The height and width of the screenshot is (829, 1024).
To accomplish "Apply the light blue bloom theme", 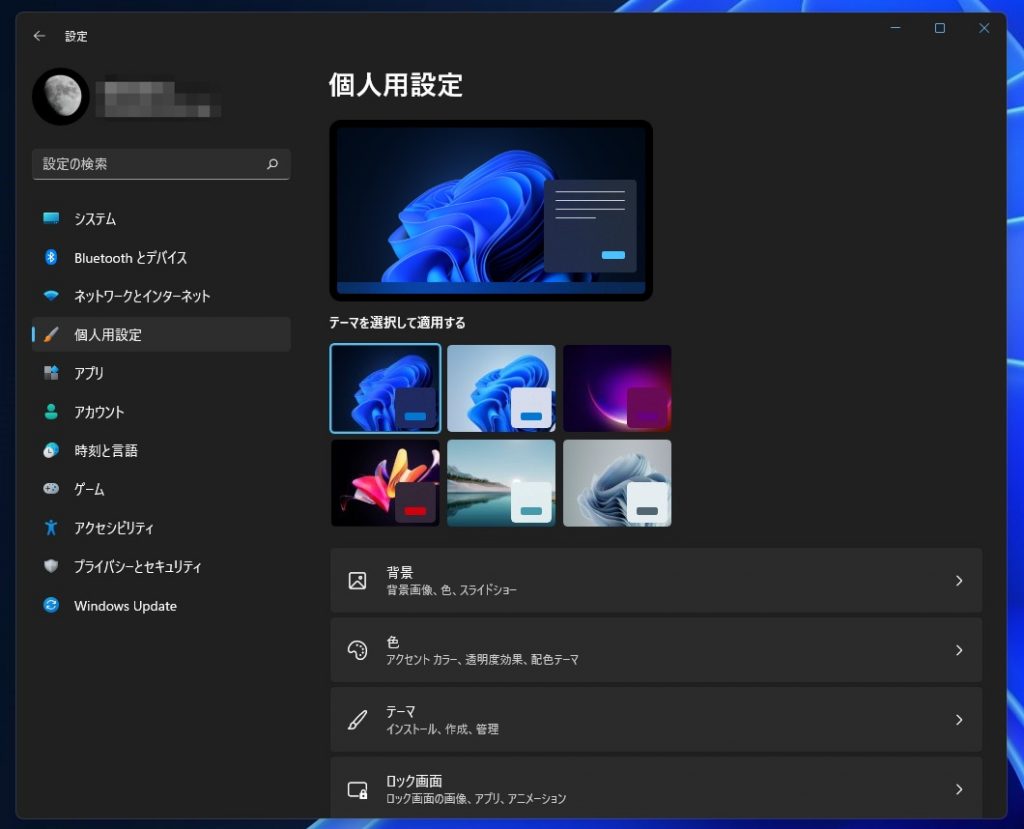I will pyautogui.click(x=501, y=388).
